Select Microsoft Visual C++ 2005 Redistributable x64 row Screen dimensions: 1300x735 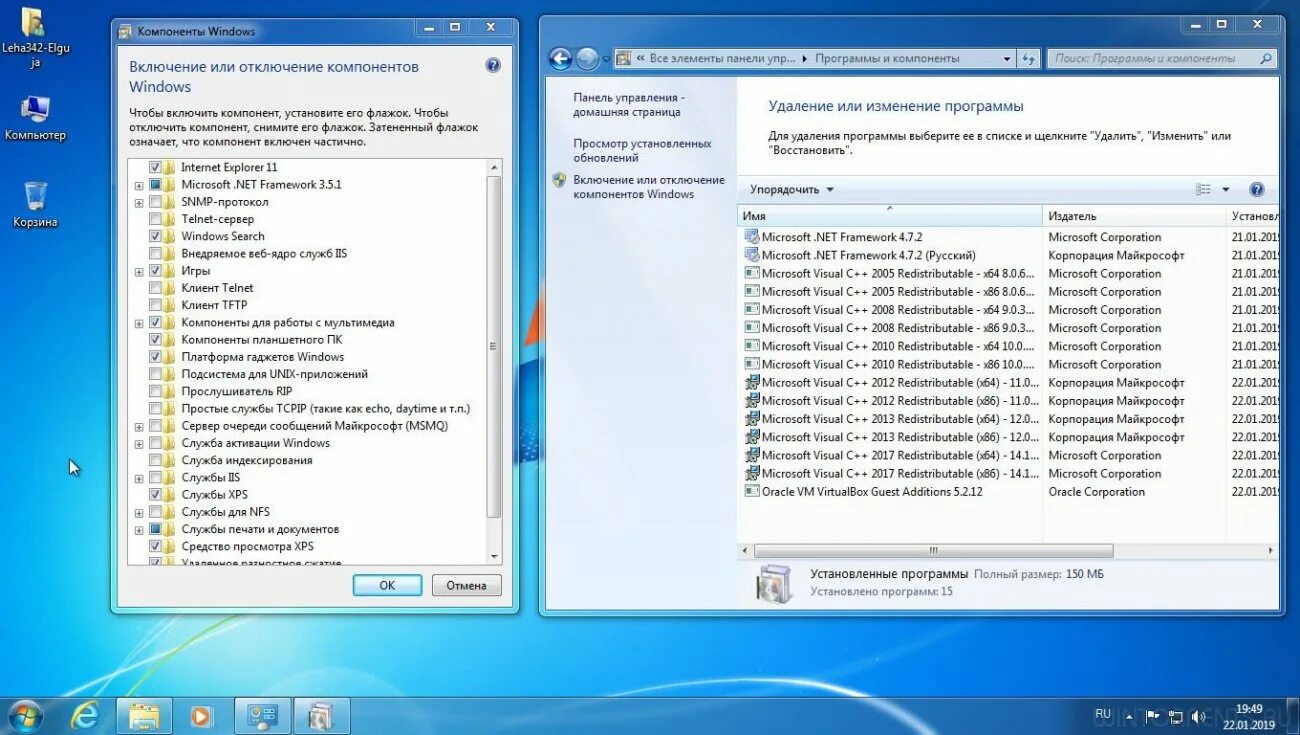click(x=1010, y=273)
